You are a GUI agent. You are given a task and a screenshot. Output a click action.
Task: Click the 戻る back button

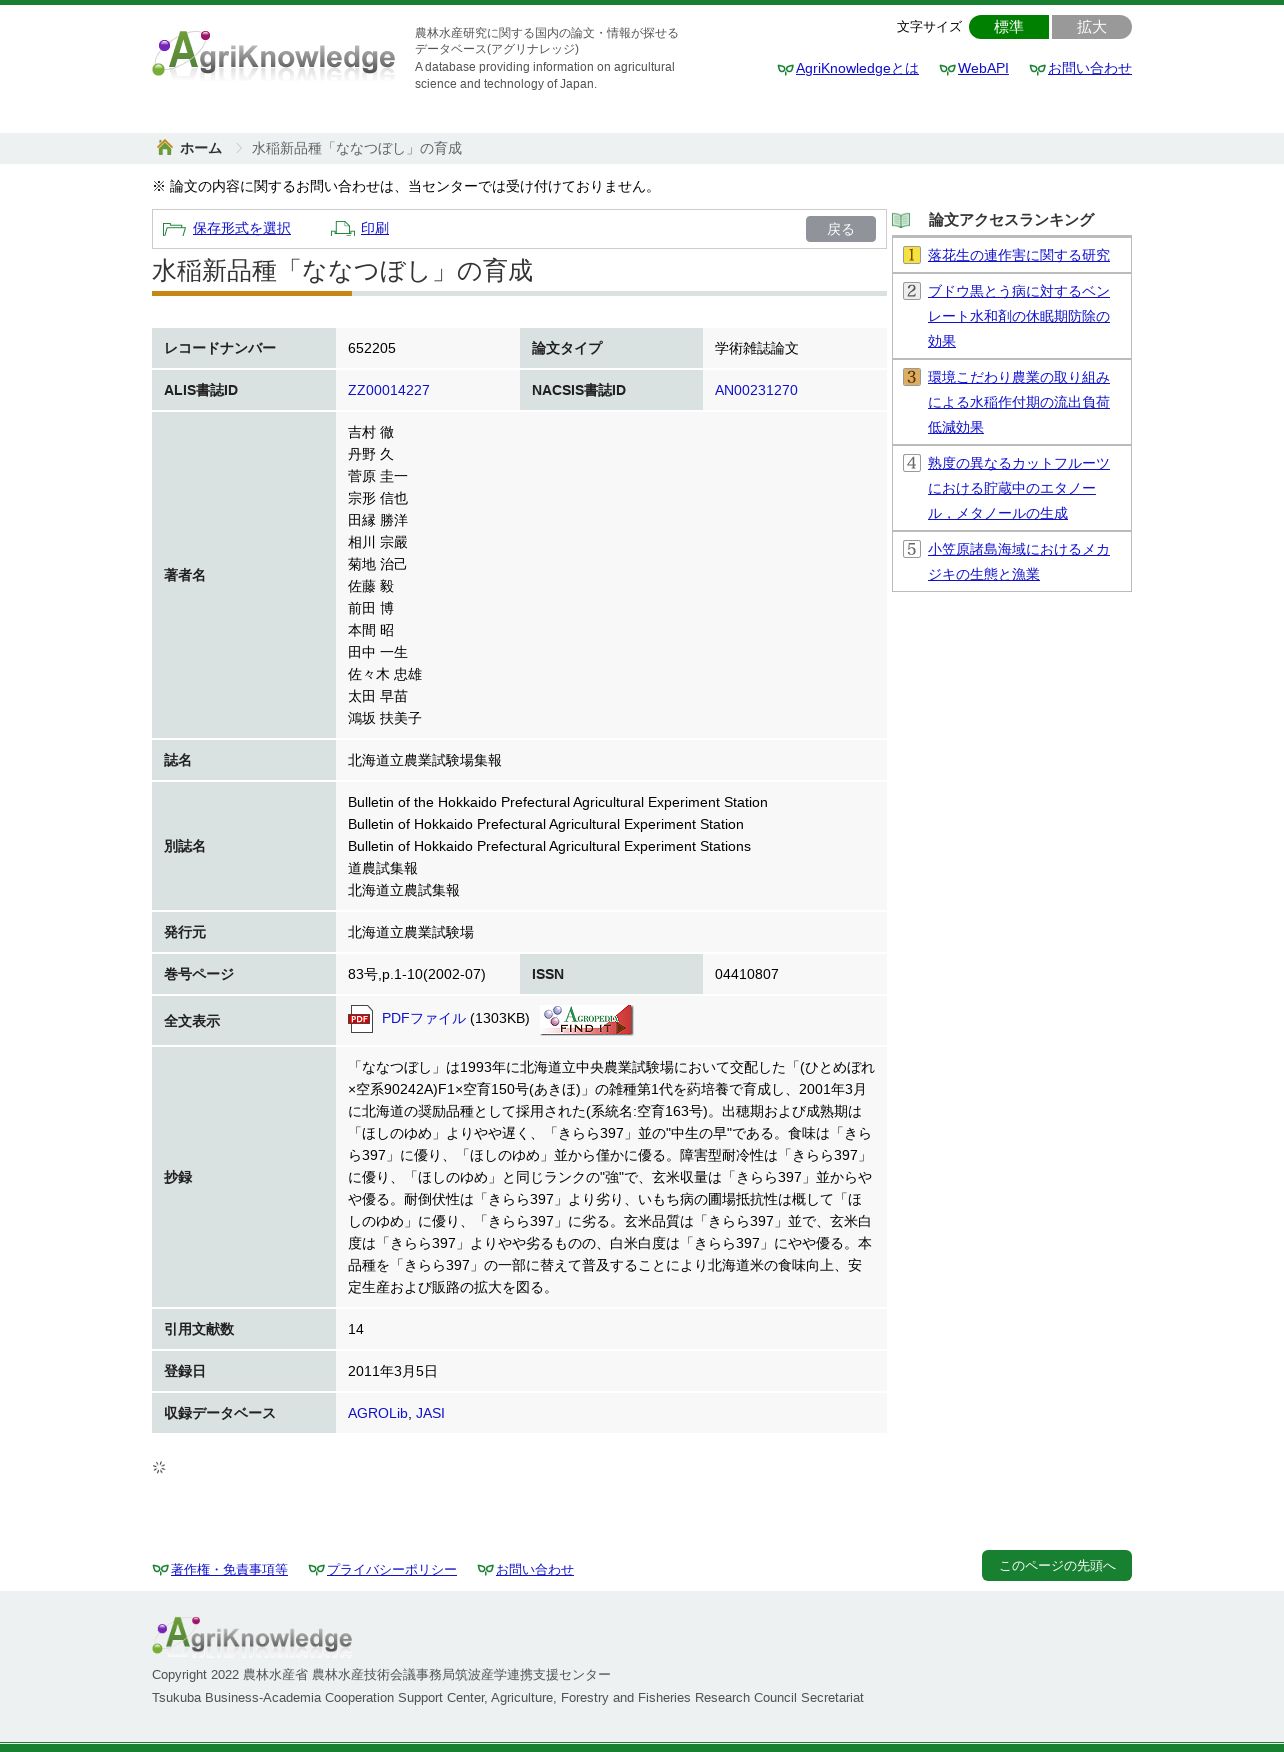point(841,229)
